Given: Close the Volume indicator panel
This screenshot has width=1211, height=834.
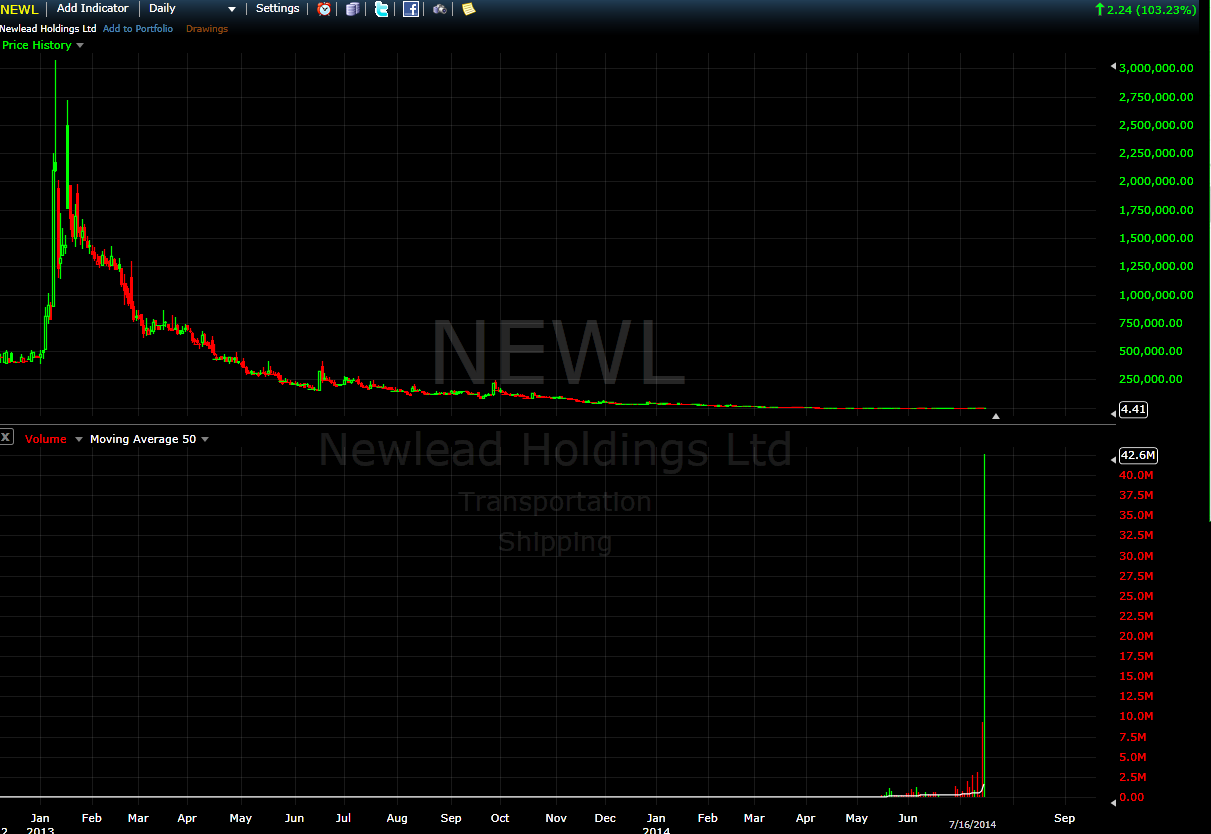Looking at the screenshot, I should pos(6,437).
